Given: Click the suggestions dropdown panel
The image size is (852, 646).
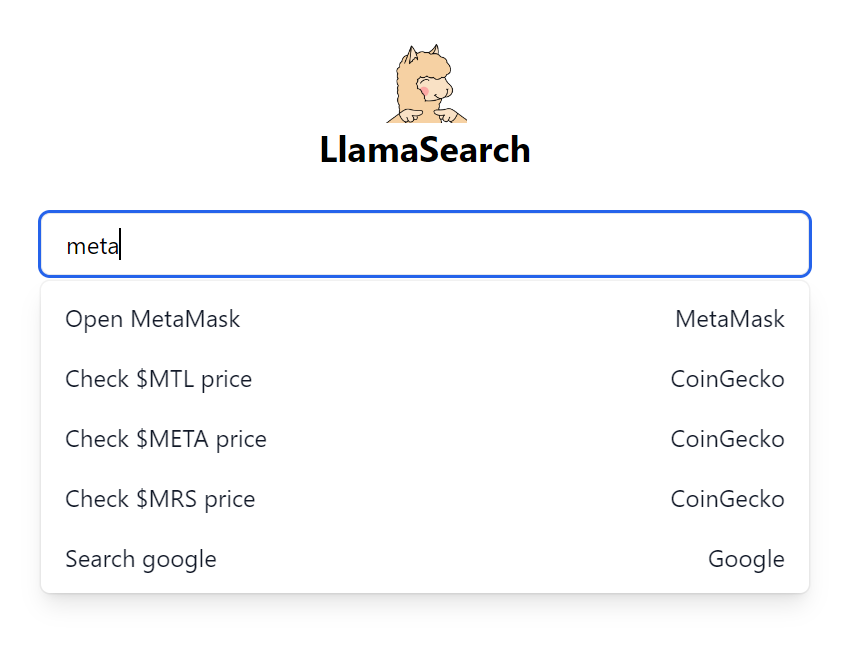Looking at the screenshot, I should (424, 439).
